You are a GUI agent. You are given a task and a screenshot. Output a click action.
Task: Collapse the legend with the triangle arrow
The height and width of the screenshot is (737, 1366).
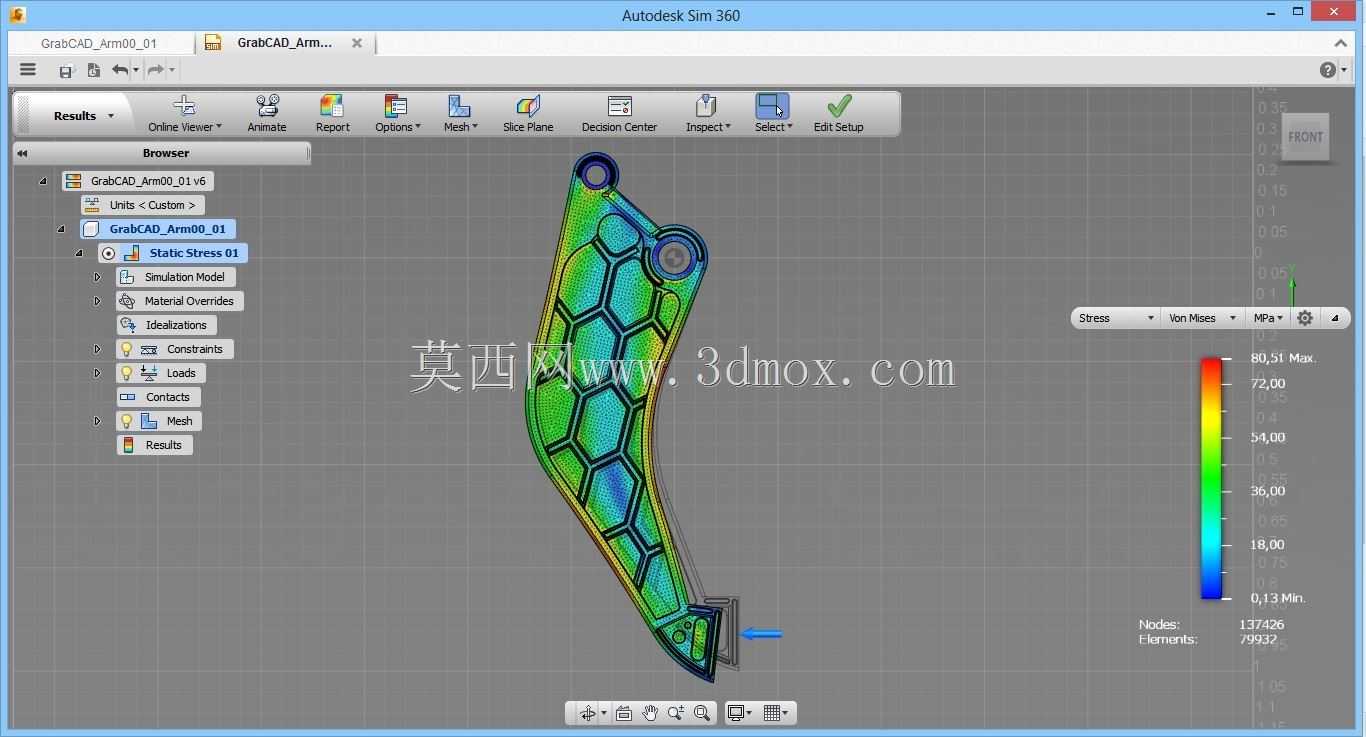(1335, 318)
